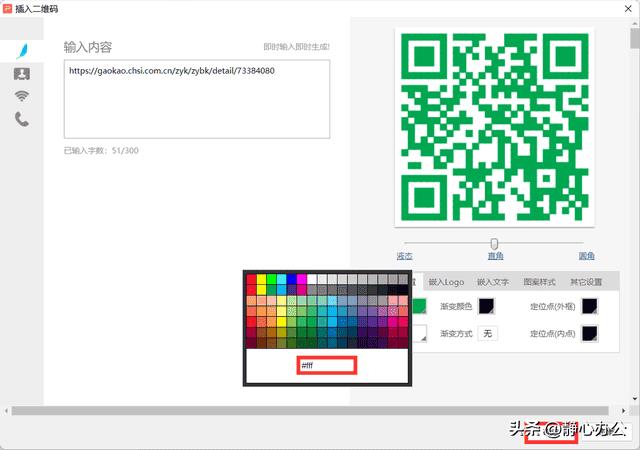Switch to the 图案样式 tab
This screenshot has width=640, height=450.
point(539,282)
